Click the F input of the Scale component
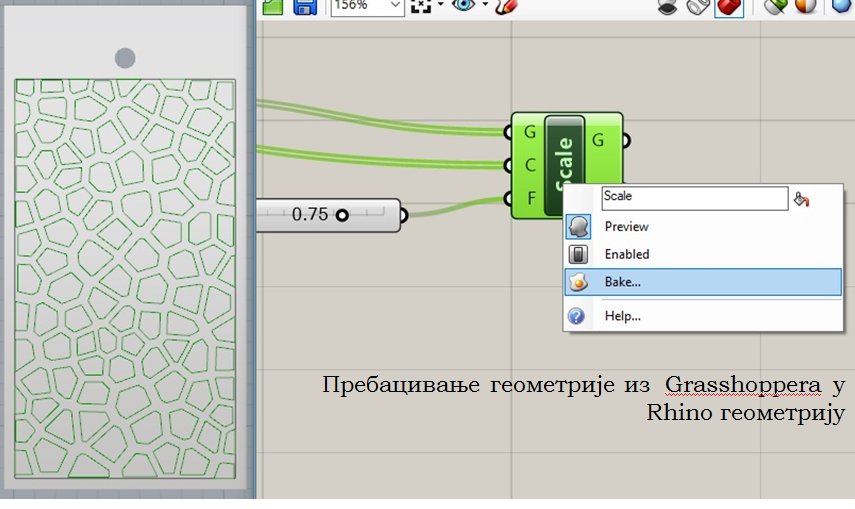The width and height of the screenshot is (855, 509). point(531,197)
